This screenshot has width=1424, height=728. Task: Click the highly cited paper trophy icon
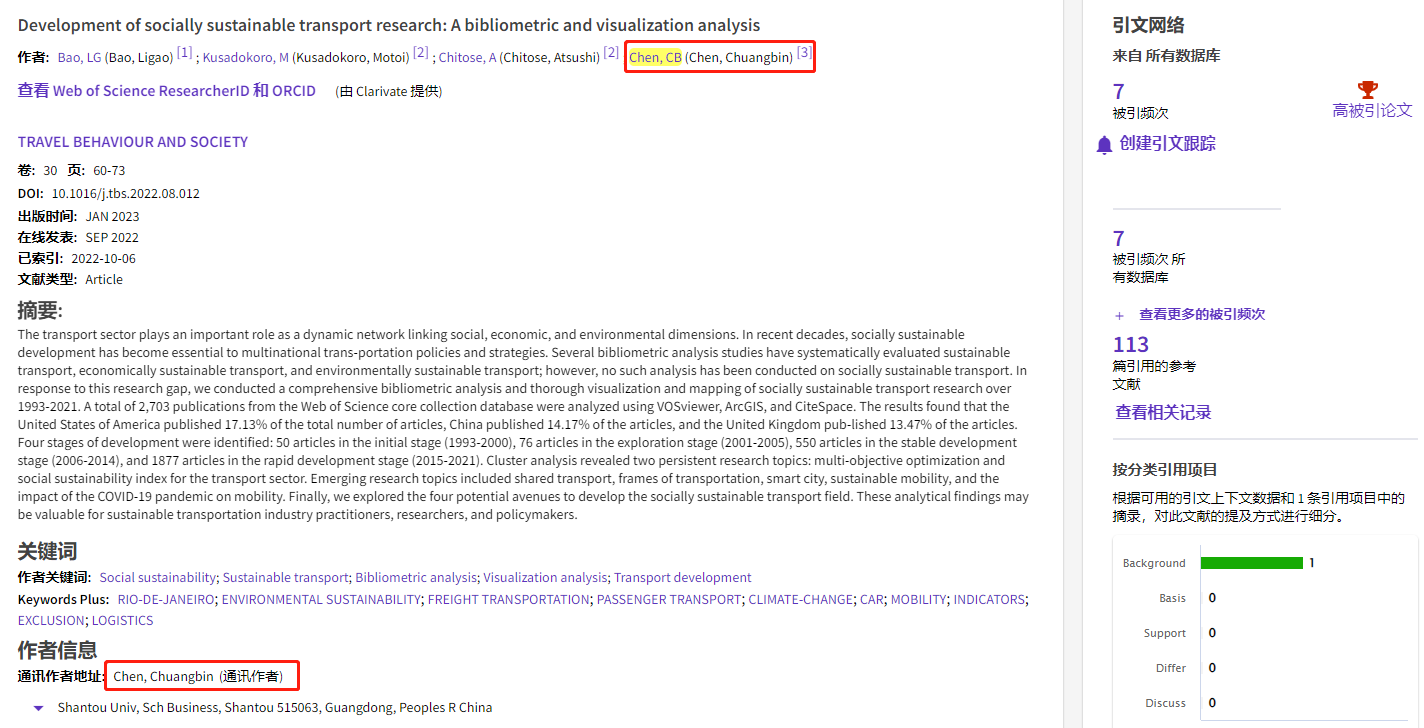[1367, 90]
